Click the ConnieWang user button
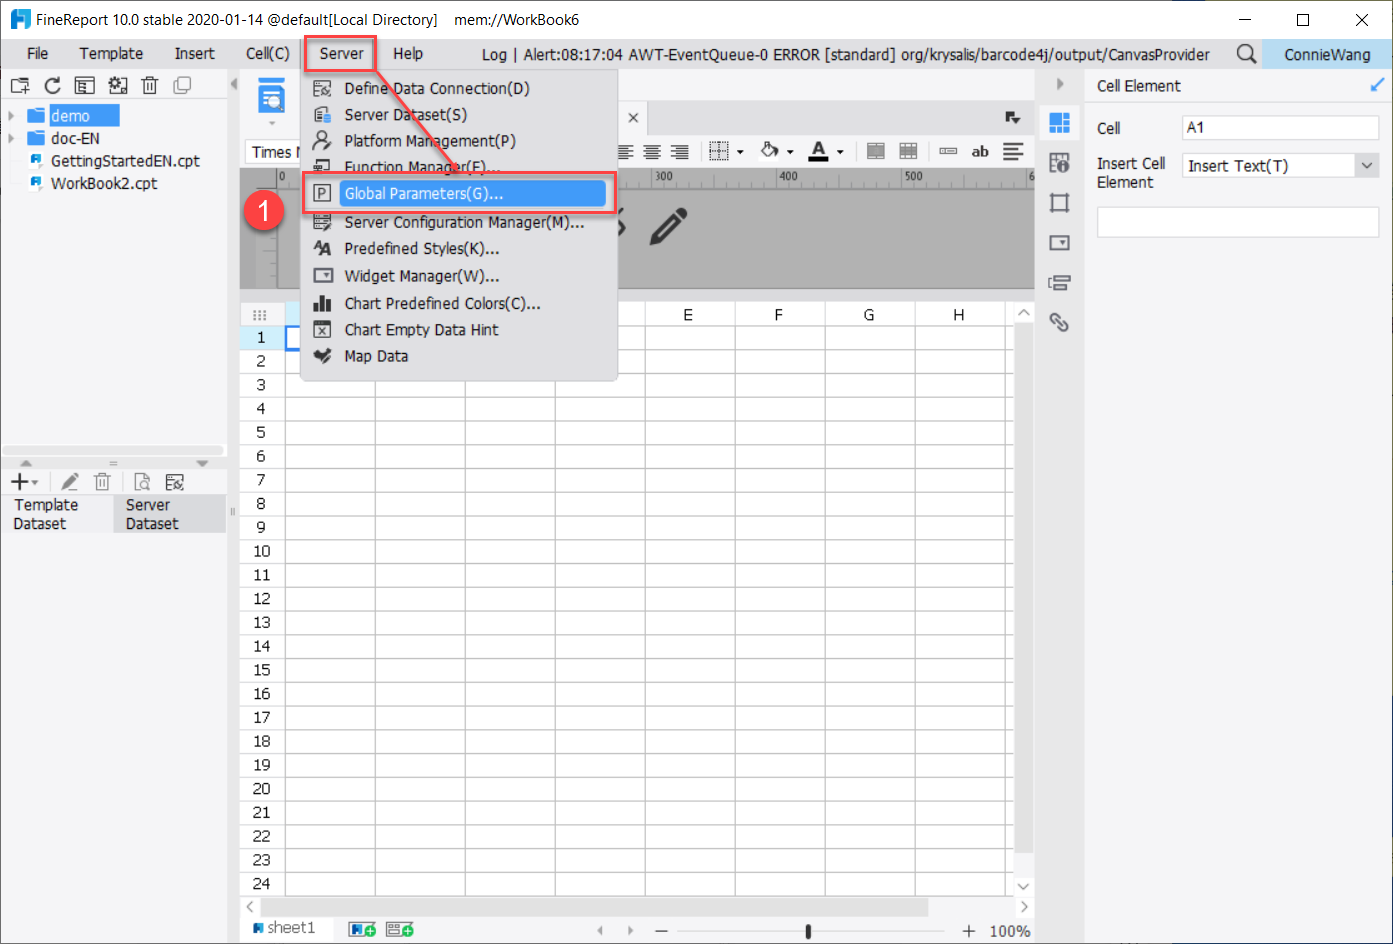This screenshot has width=1393, height=944. click(1327, 54)
